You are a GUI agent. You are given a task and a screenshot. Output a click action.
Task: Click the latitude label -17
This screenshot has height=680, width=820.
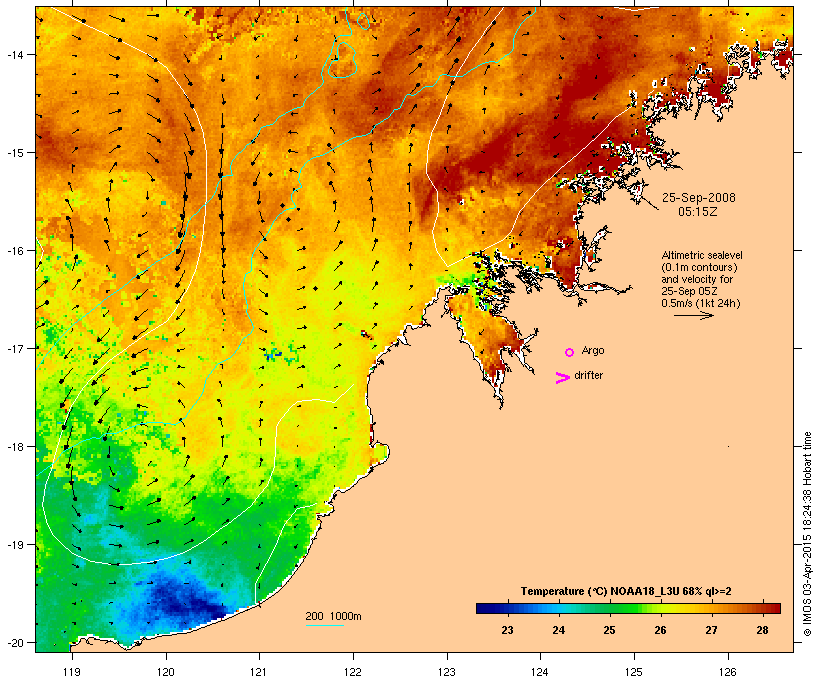point(14,348)
